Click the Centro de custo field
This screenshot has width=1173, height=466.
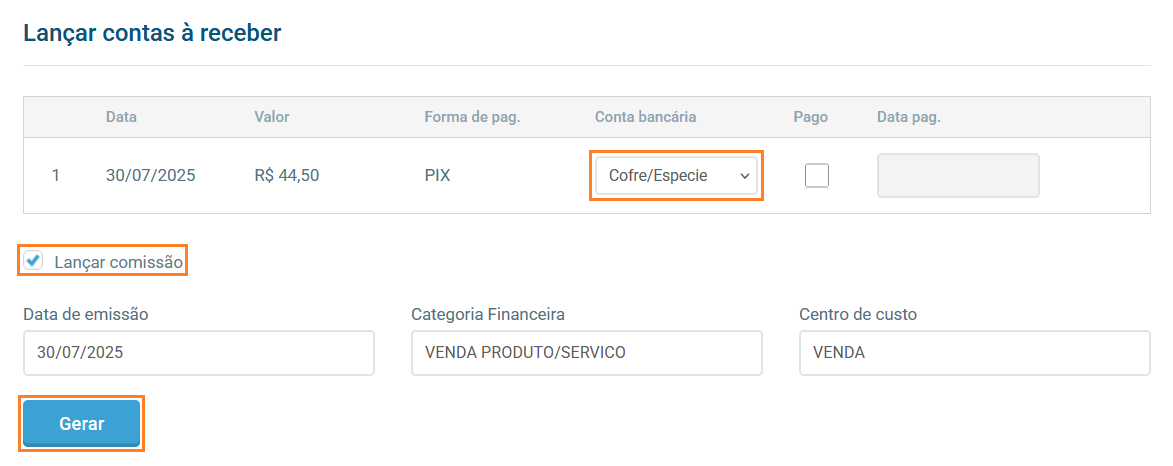point(974,353)
